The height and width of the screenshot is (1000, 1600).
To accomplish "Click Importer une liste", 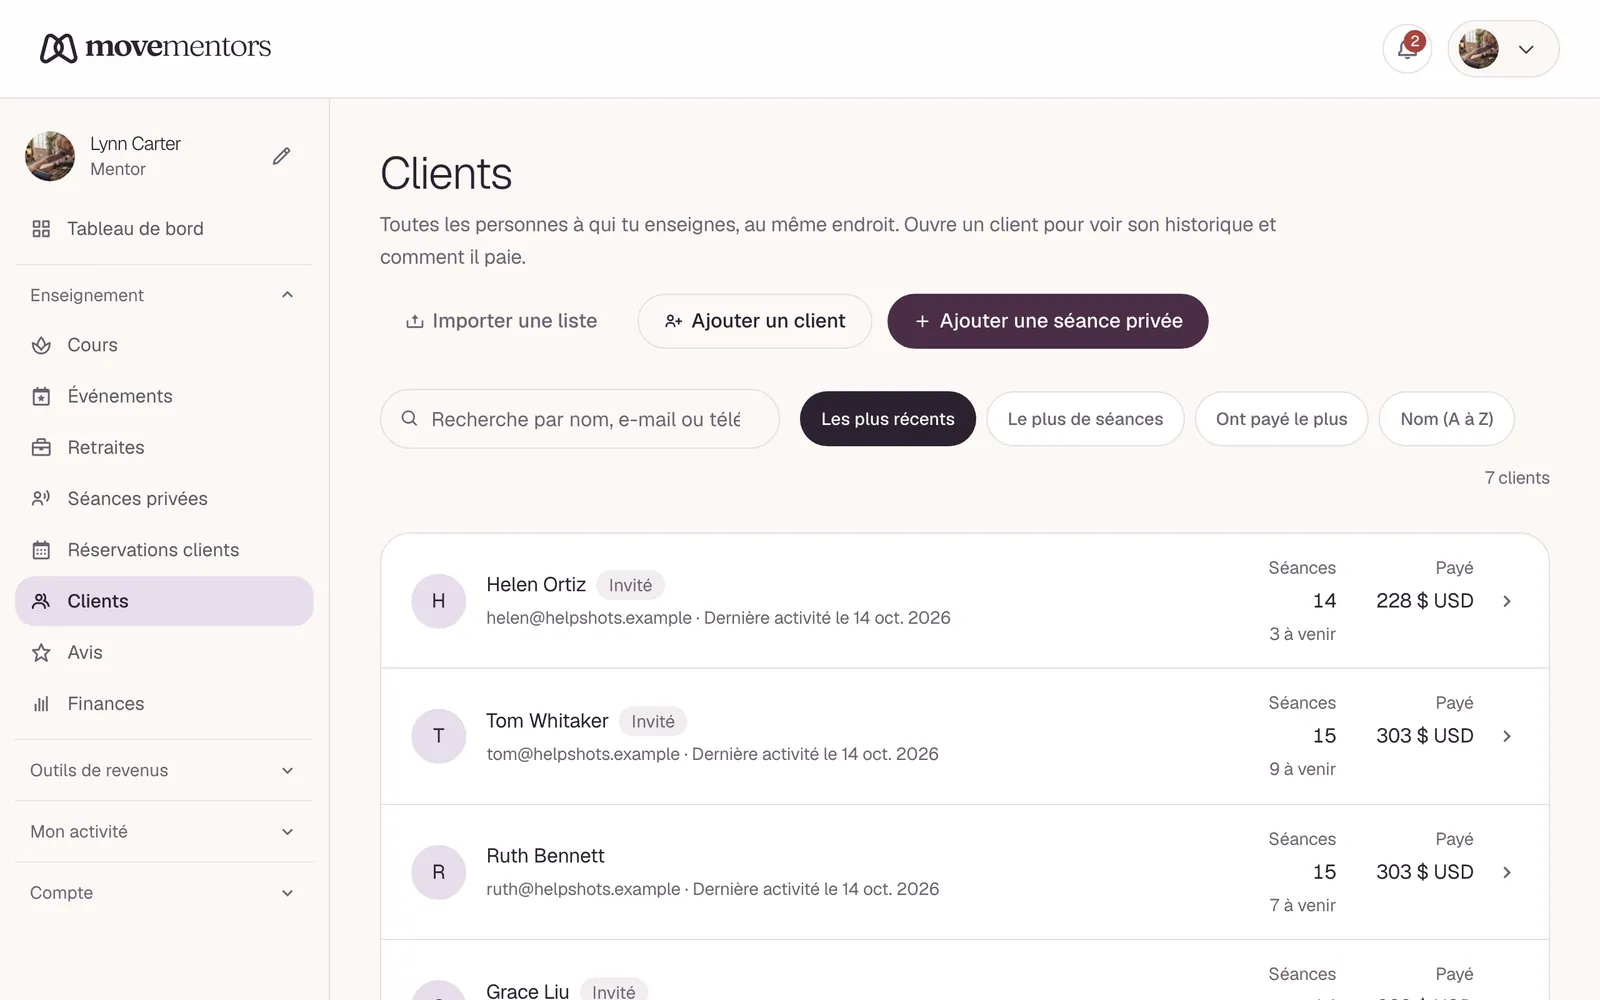I will [501, 321].
